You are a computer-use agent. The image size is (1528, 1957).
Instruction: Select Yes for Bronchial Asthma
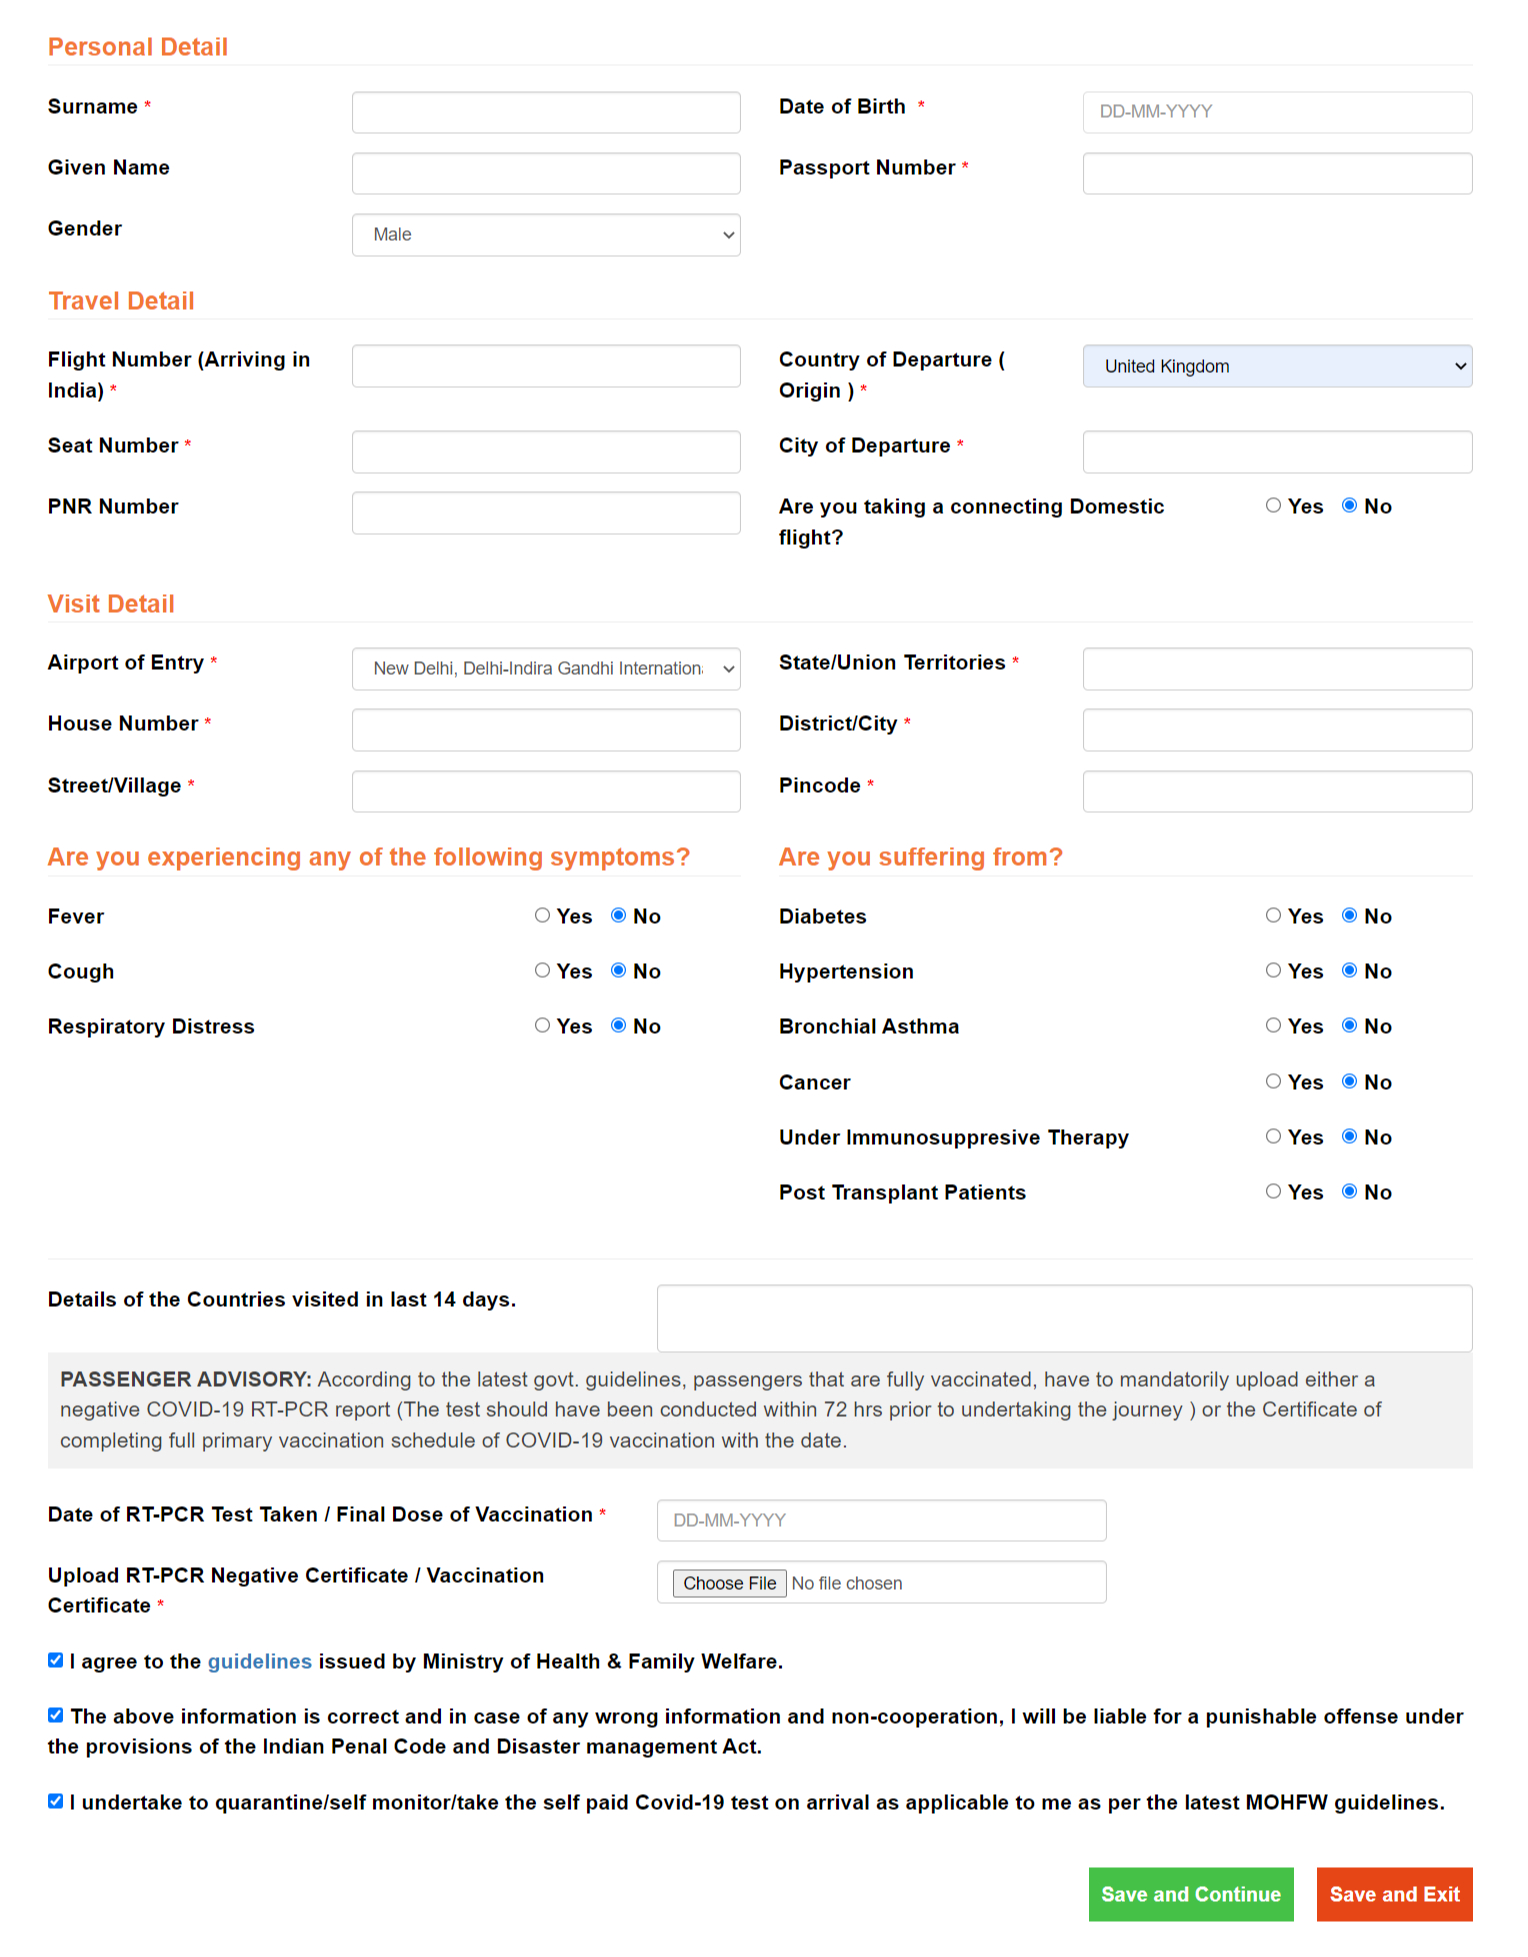1273,1026
